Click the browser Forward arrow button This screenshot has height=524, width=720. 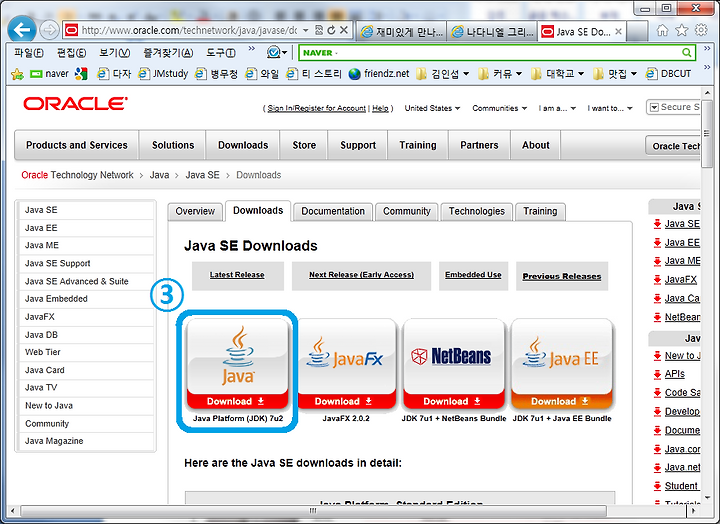(49, 31)
